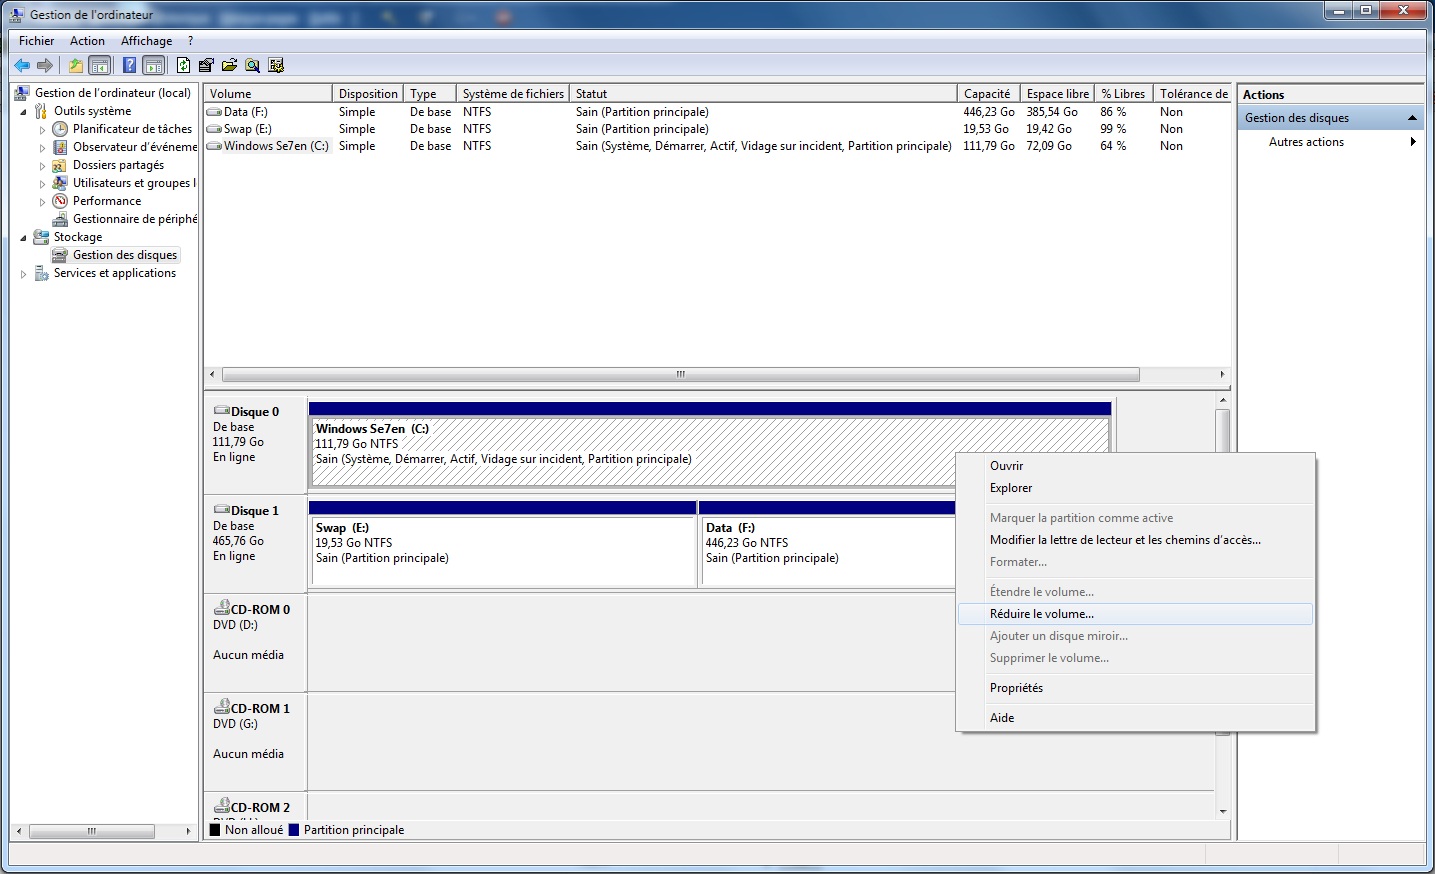This screenshot has height=874, width=1435.
Task: Expand Autres actions submenu arrow
Action: (1412, 142)
